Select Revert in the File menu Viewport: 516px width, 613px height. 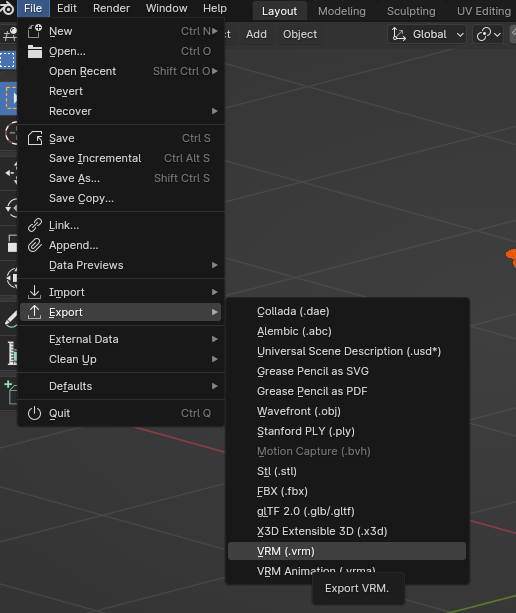pyautogui.click(x=121, y=91)
